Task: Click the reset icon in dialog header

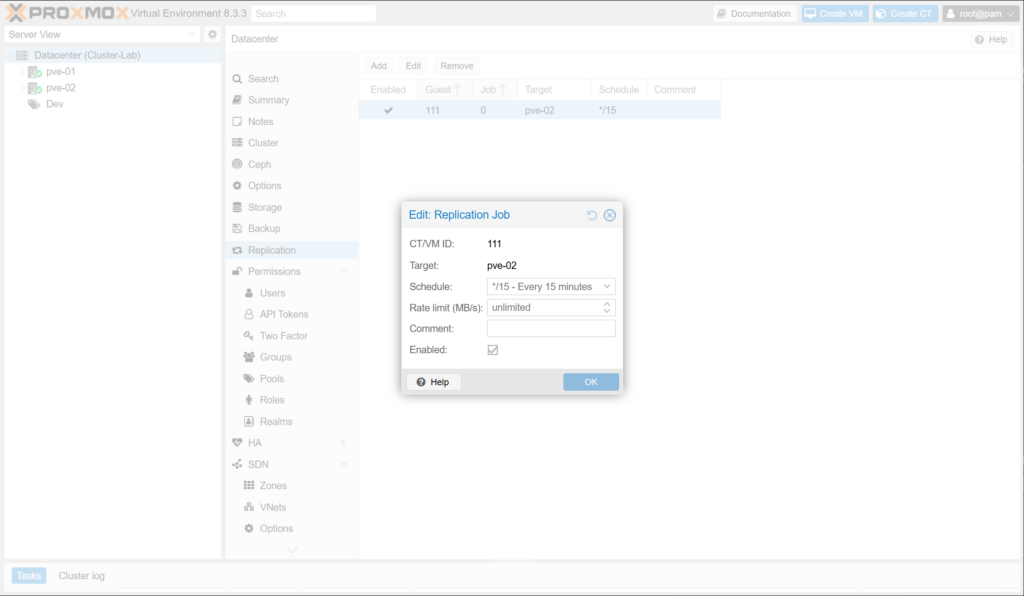Action: pyautogui.click(x=592, y=215)
